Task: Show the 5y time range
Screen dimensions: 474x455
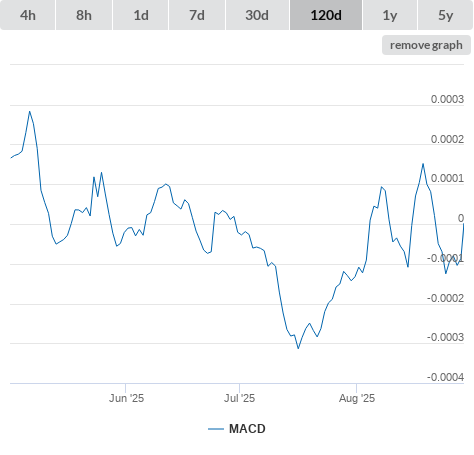Action: pos(445,15)
